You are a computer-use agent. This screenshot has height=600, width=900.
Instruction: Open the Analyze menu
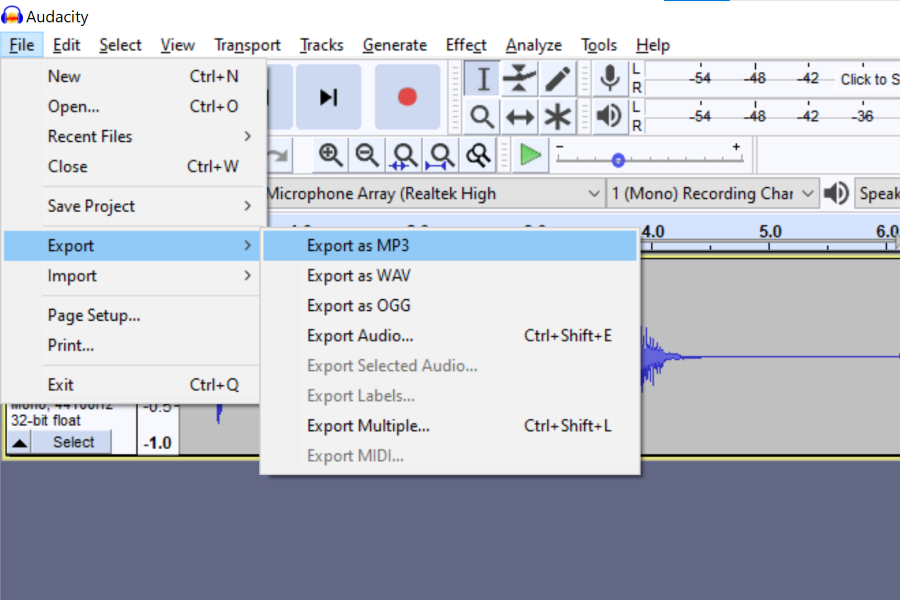534,45
